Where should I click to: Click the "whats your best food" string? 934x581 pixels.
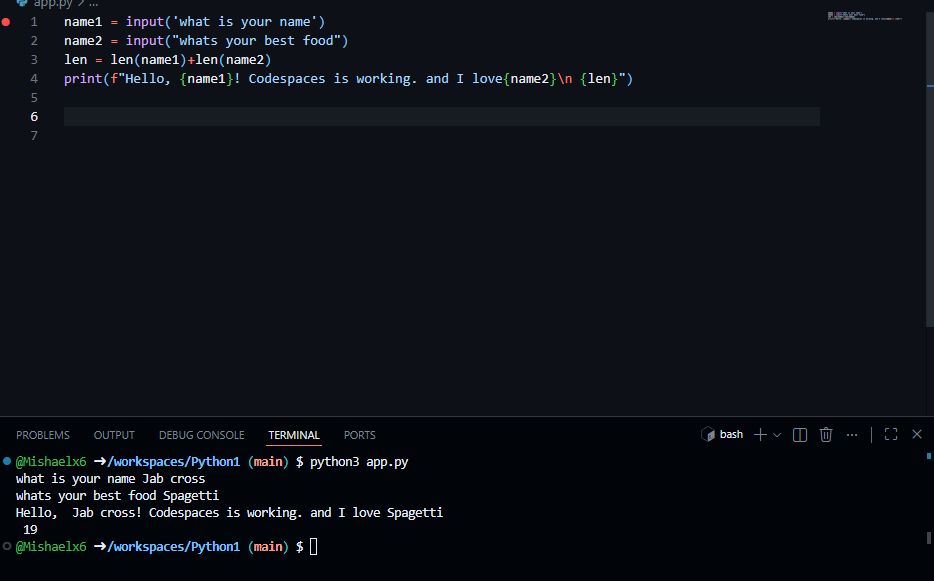click(x=256, y=41)
